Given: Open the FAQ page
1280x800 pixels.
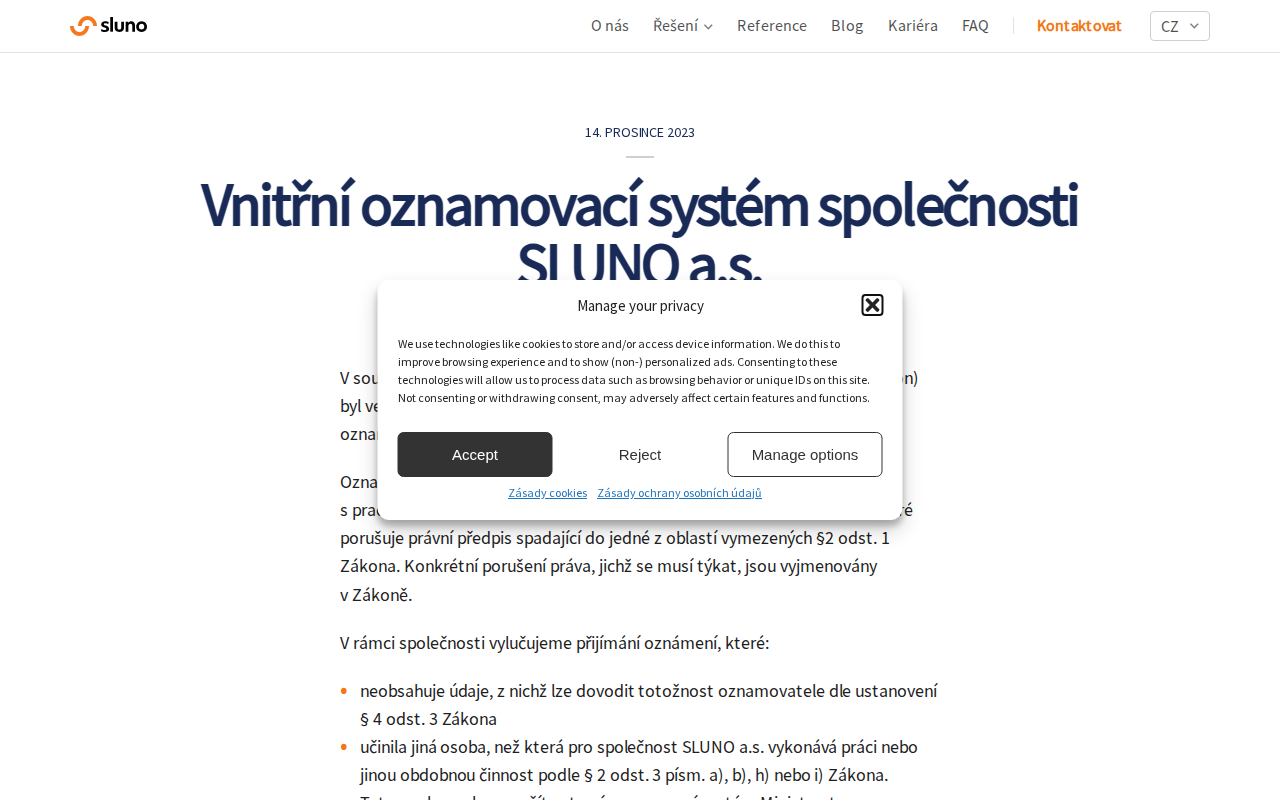Looking at the screenshot, I should 975,26.
